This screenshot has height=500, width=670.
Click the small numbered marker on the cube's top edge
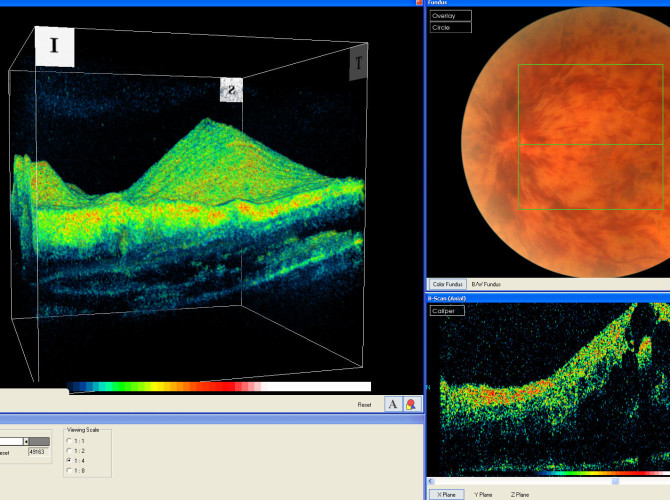(x=231, y=90)
